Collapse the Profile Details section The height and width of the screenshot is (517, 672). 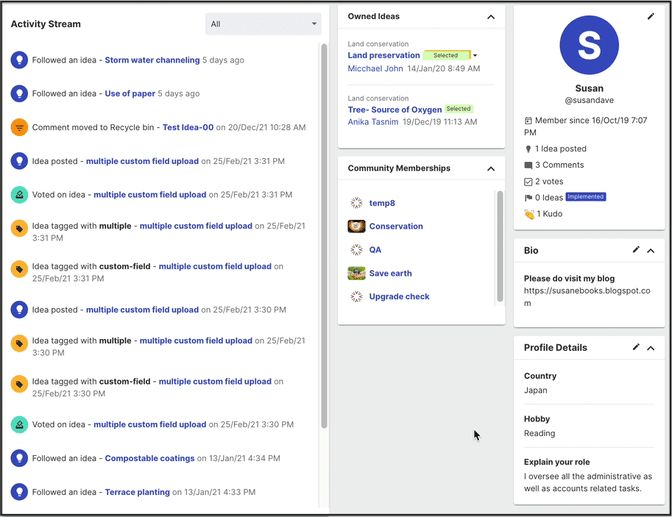pyautogui.click(x=651, y=348)
